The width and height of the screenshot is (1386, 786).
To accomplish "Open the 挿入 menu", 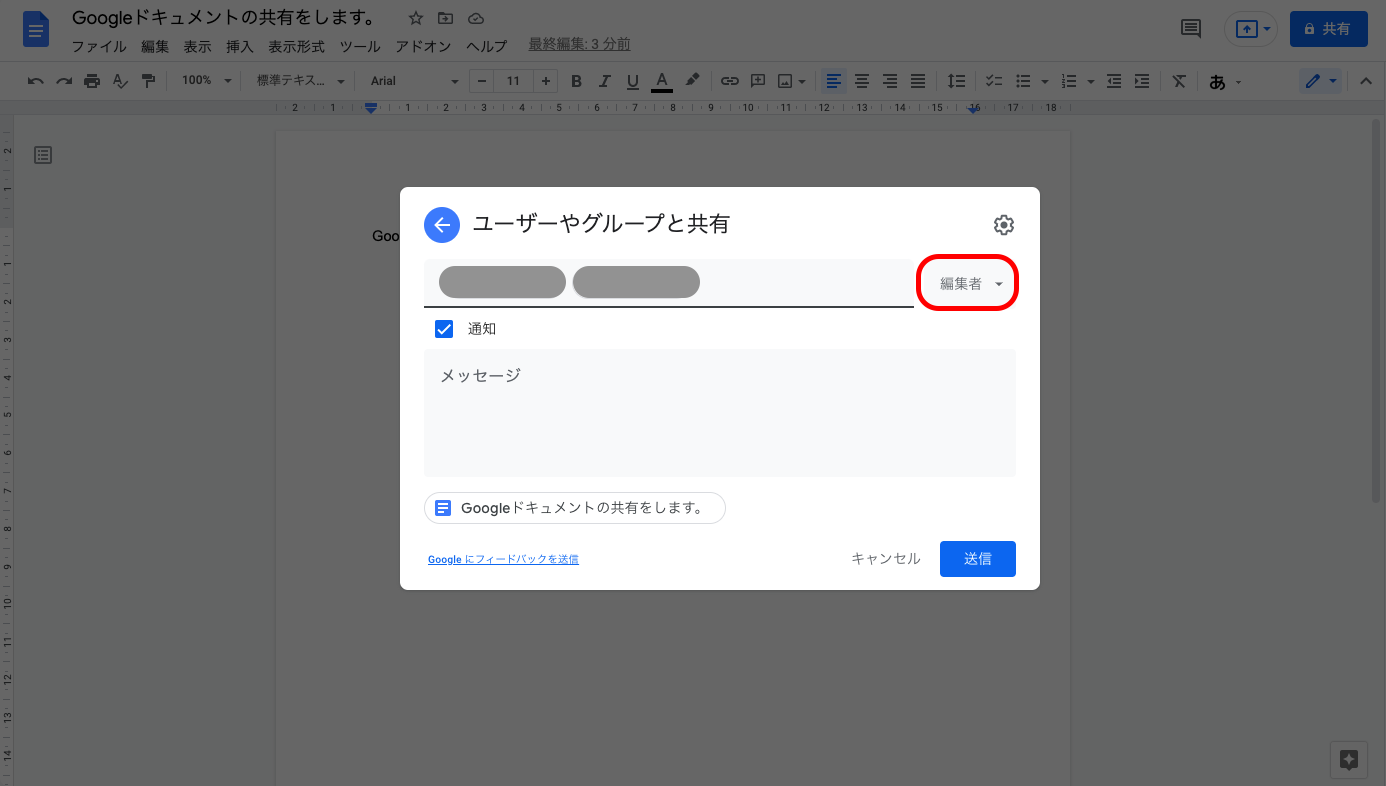I will [x=240, y=46].
